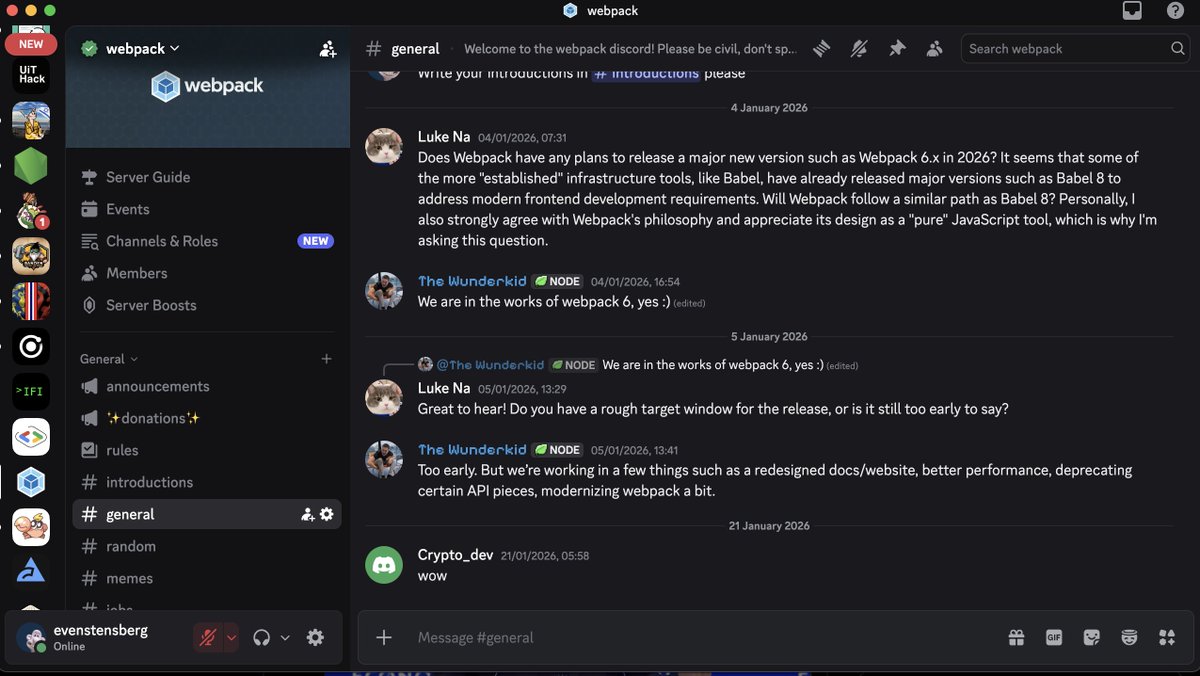Invite people using webpack header icon
Image resolution: width=1200 pixels, height=676 pixels.
point(328,48)
